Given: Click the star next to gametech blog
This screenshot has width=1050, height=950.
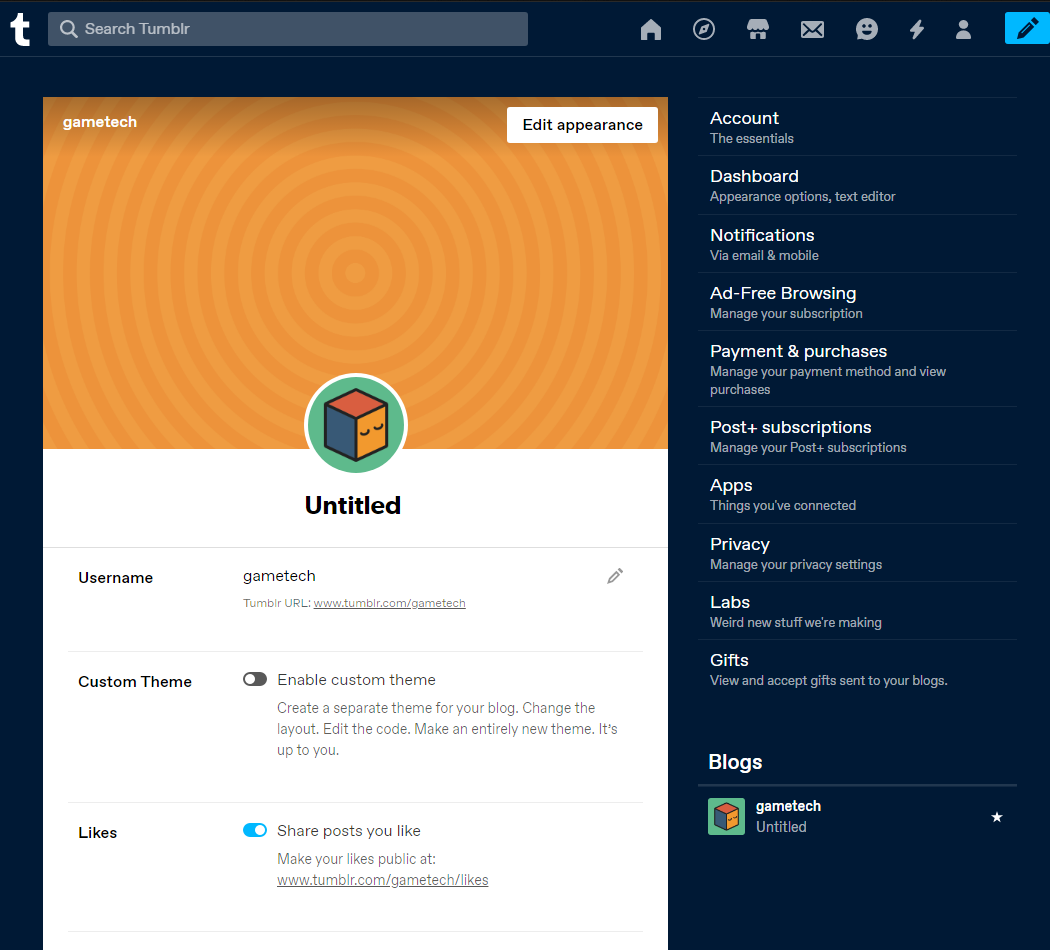Looking at the screenshot, I should click(996, 817).
